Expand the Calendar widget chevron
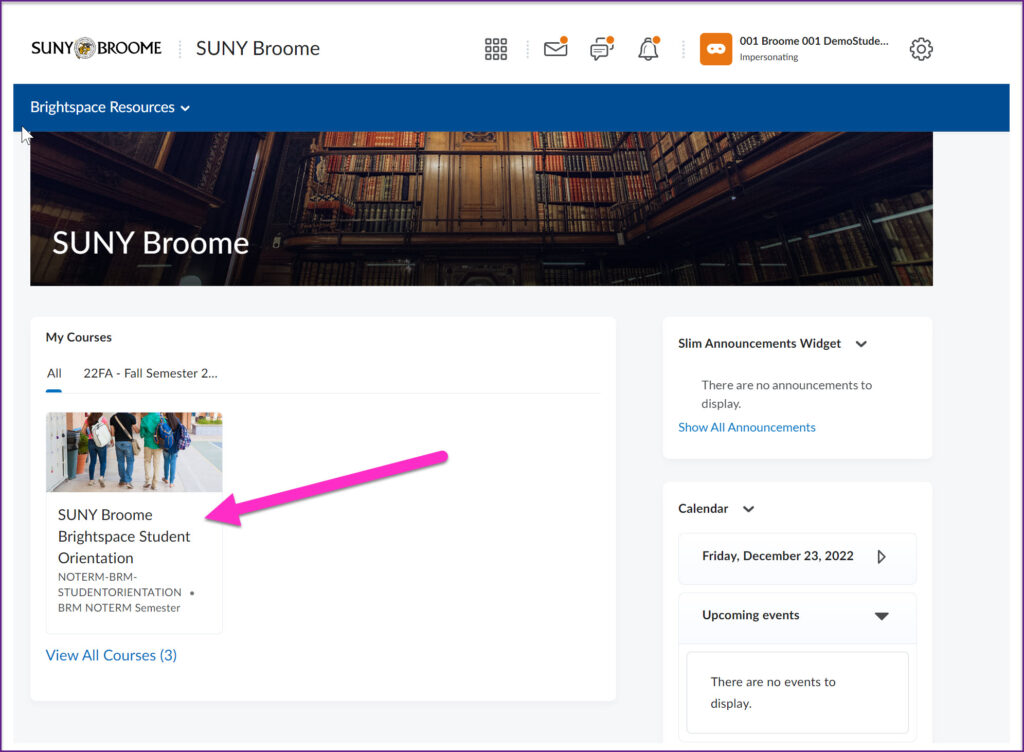The height and width of the screenshot is (752, 1024). (x=748, y=509)
